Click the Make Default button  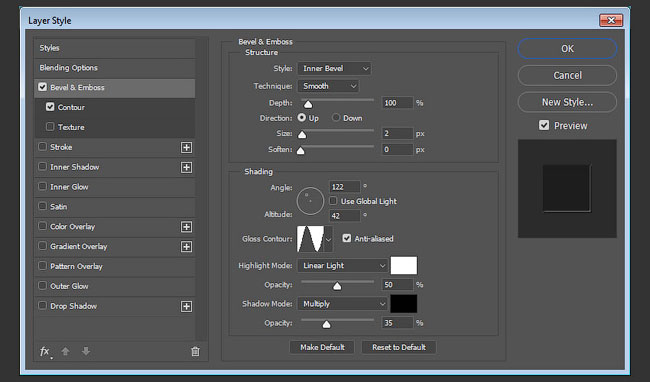(x=322, y=347)
